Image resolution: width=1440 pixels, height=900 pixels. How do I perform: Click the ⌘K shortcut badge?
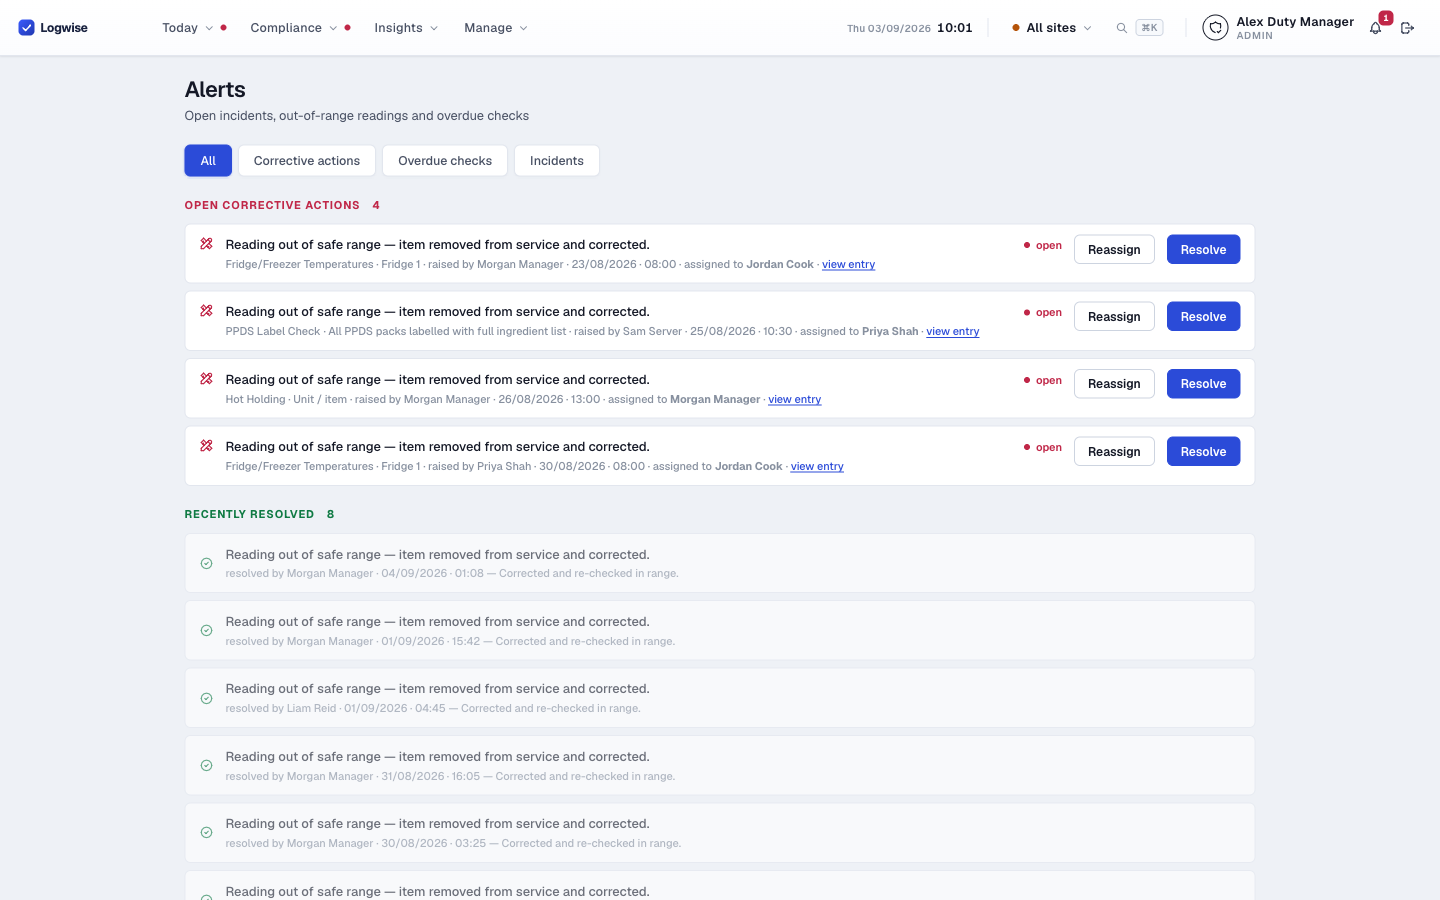click(1149, 28)
